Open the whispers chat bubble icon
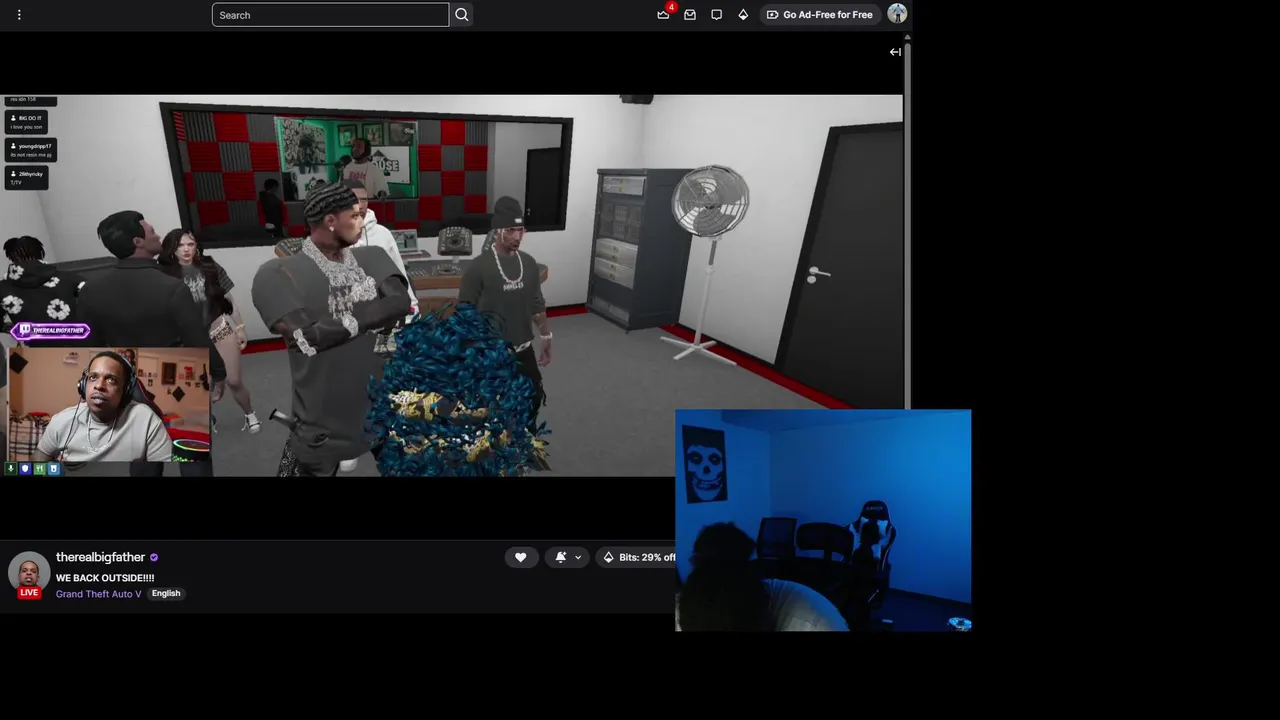Image resolution: width=1280 pixels, height=720 pixels. tap(716, 15)
